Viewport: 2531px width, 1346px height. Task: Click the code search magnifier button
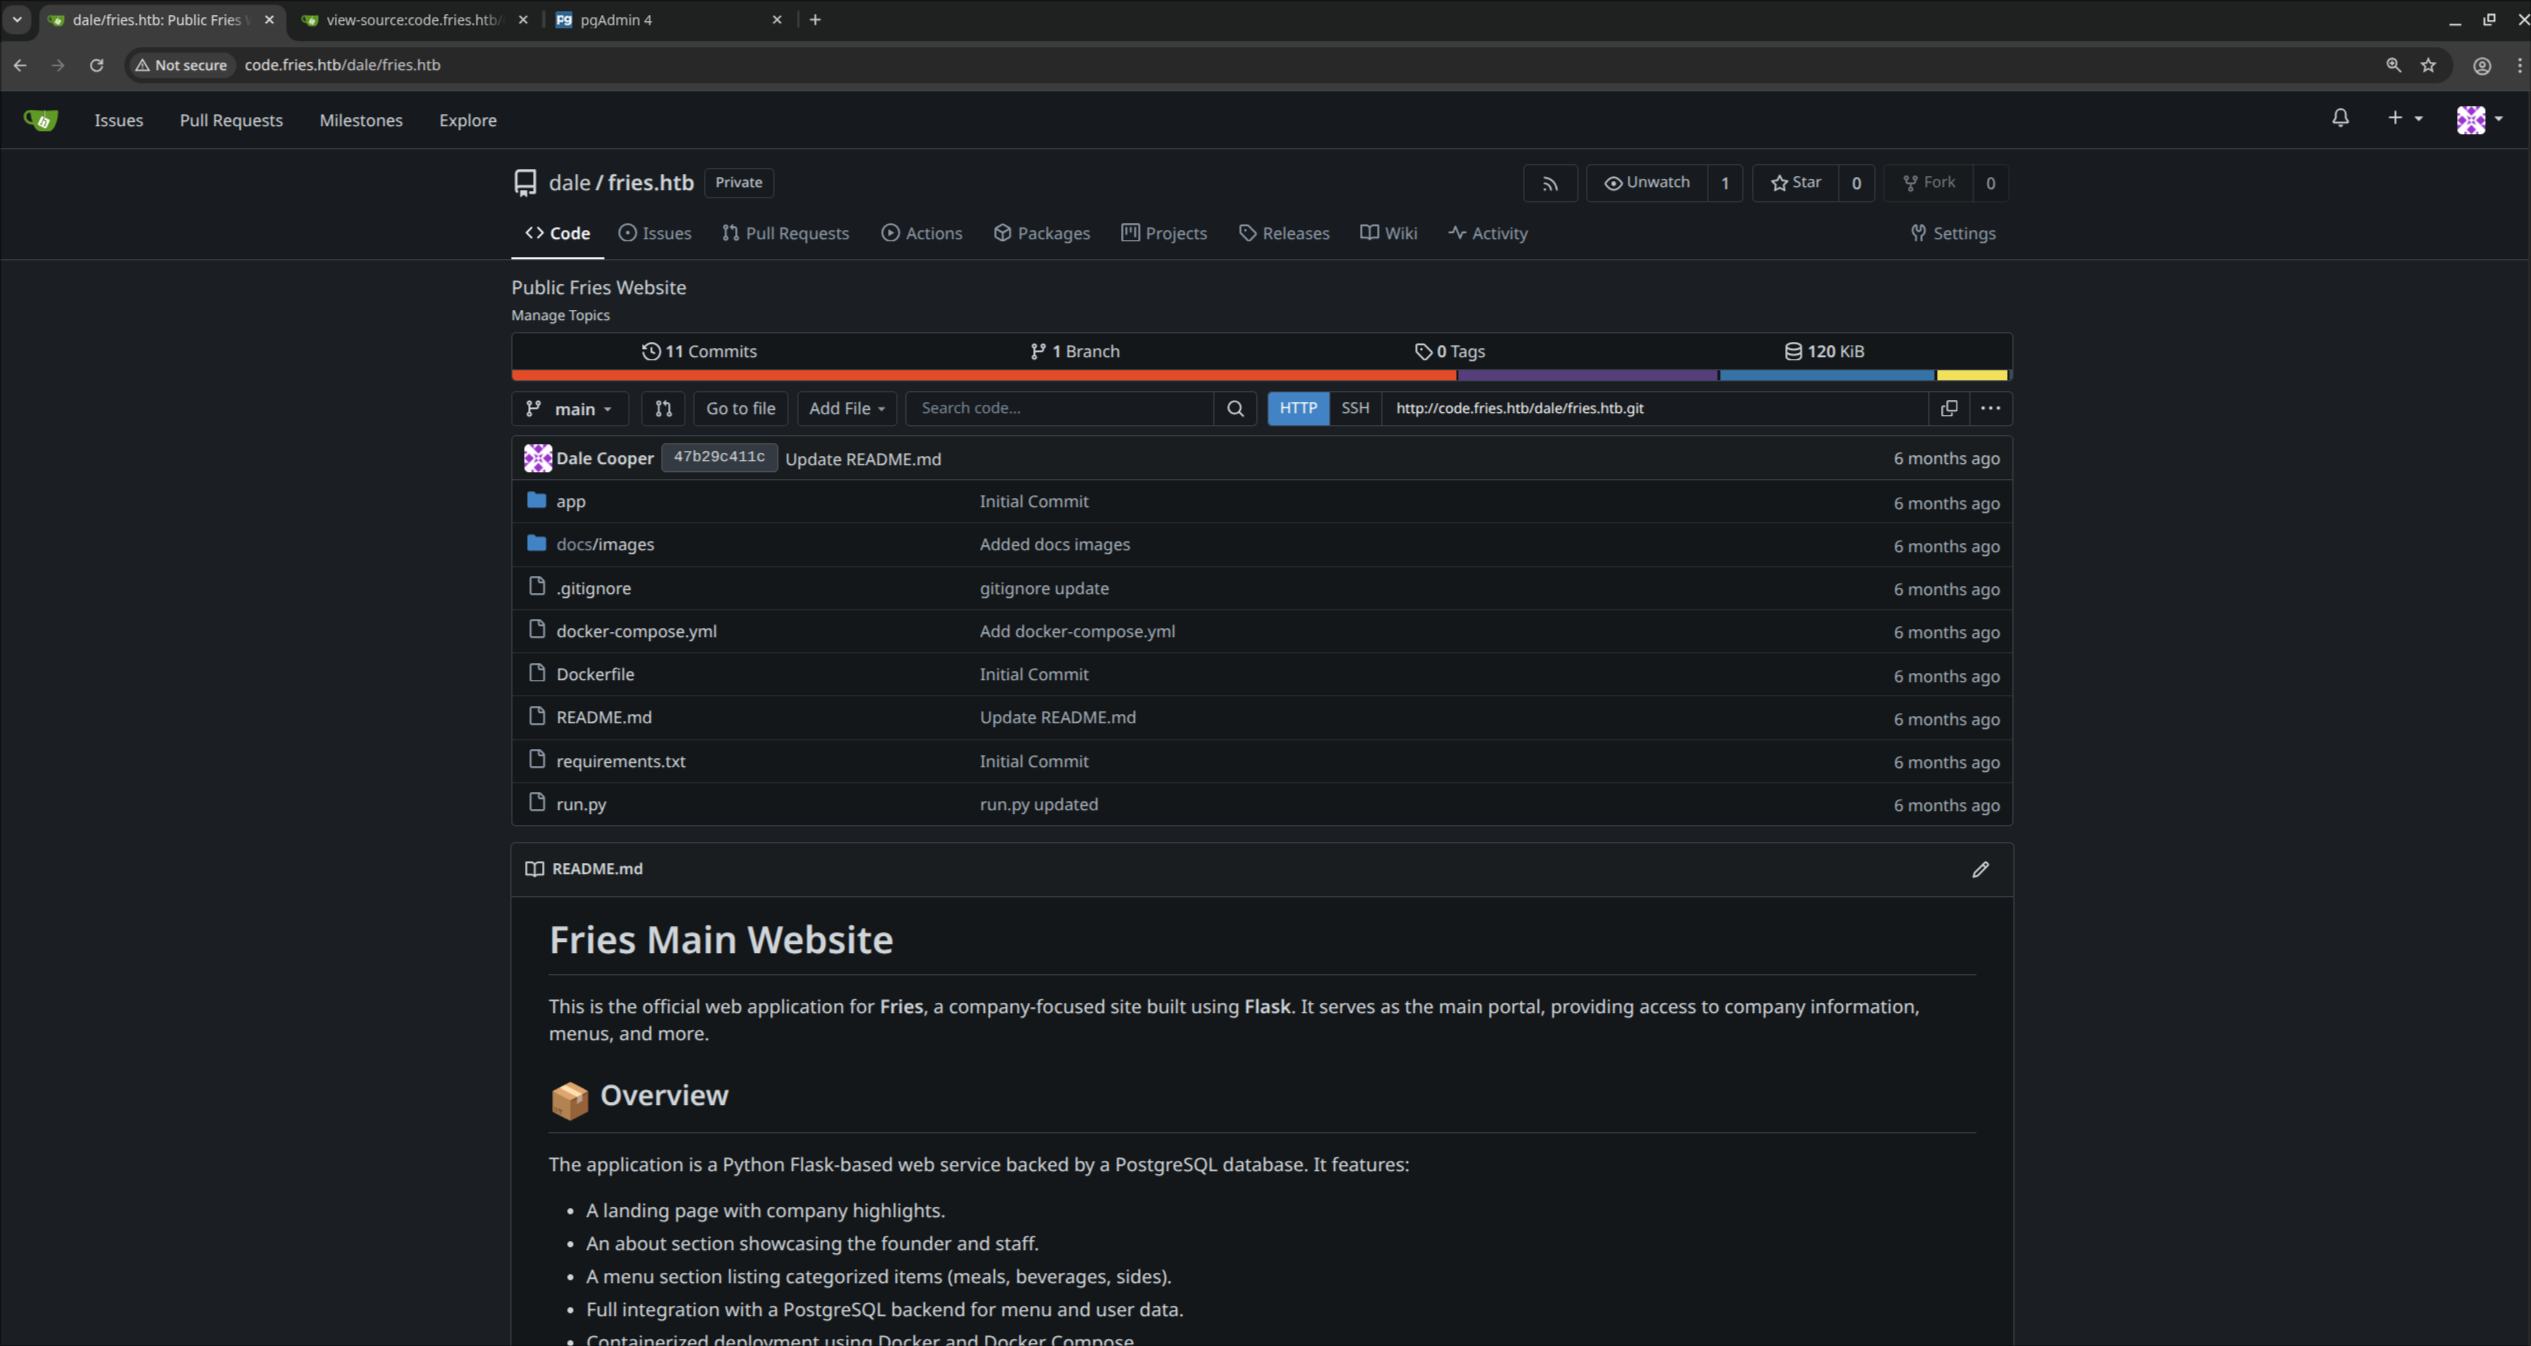[x=1235, y=408]
